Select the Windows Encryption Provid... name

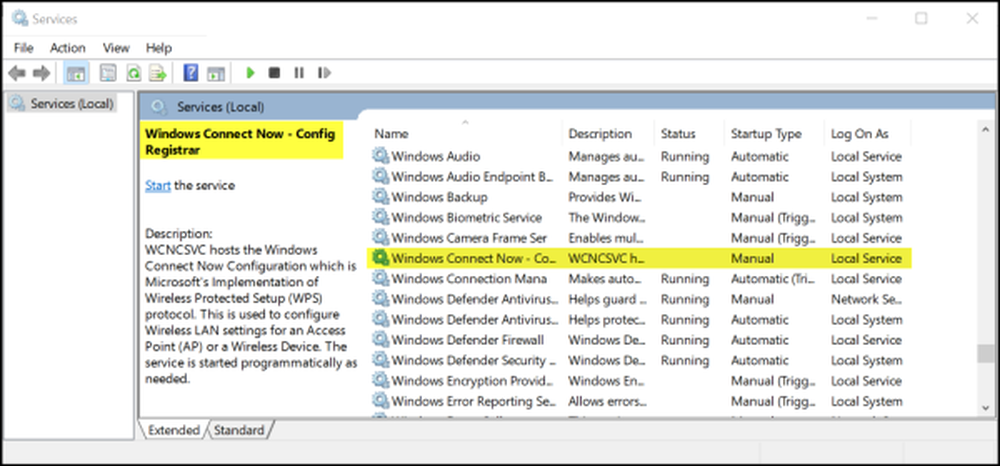(x=471, y=381)
